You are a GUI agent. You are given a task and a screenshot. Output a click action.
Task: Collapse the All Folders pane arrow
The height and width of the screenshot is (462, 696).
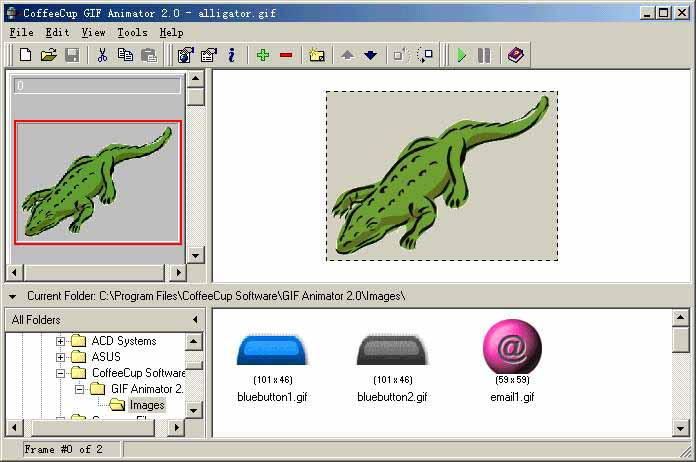pyautogui.click(x=195, y=320)
